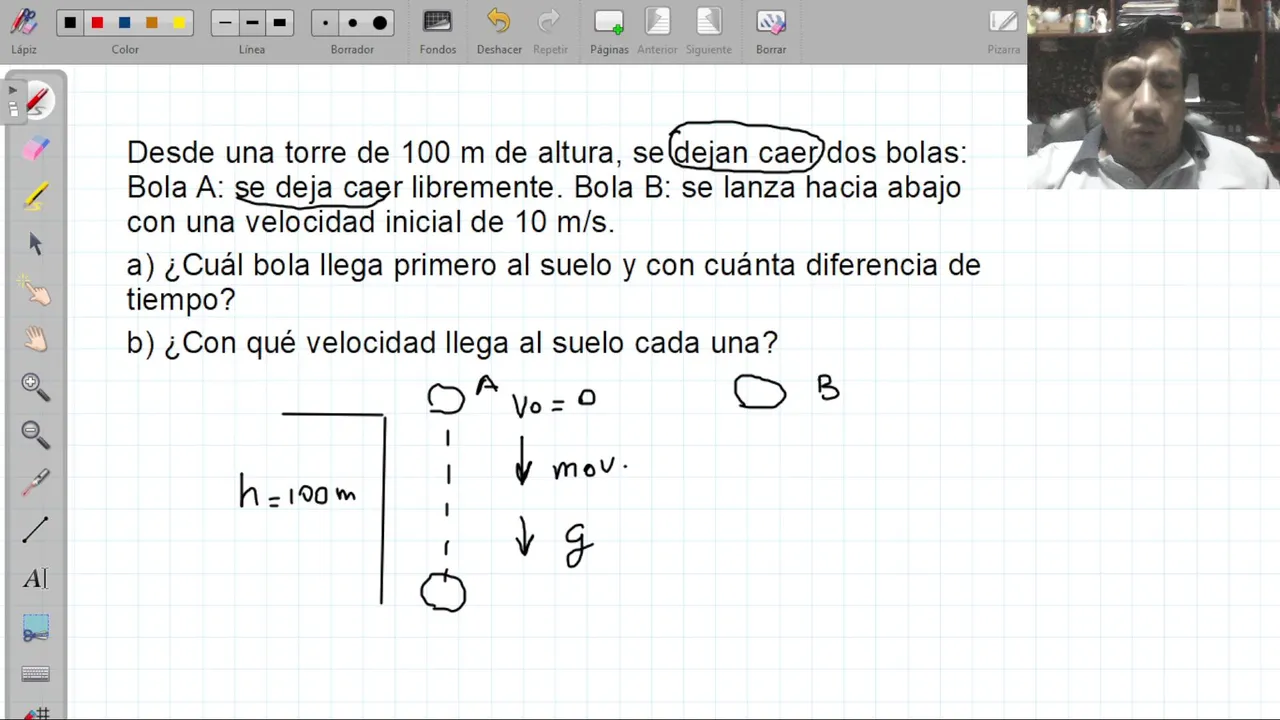This screenshot has width=1280, height=720.
Task: Select the zoom in magnifier tool
Action: [35, 386]
